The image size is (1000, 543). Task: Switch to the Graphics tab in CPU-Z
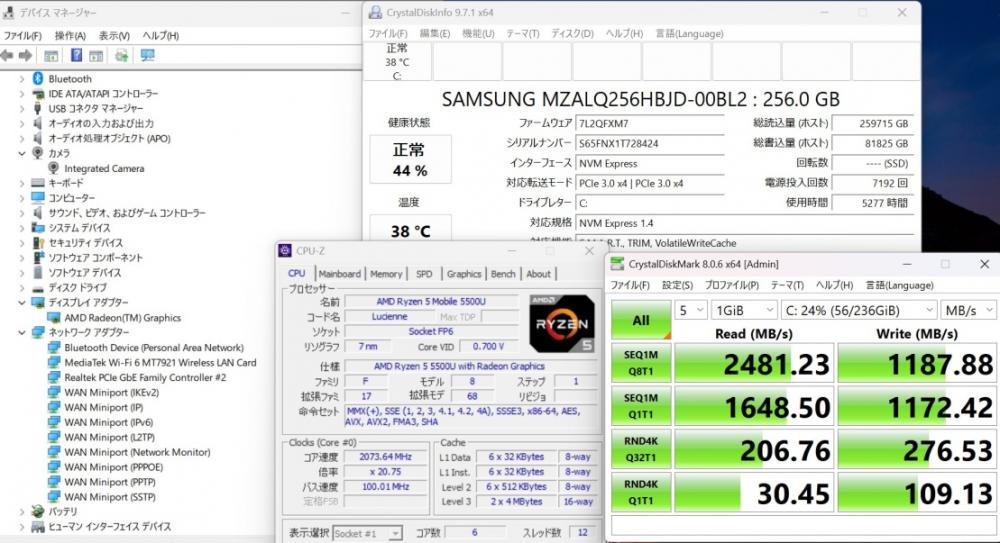pyautogui.click(x=464, y=274)
